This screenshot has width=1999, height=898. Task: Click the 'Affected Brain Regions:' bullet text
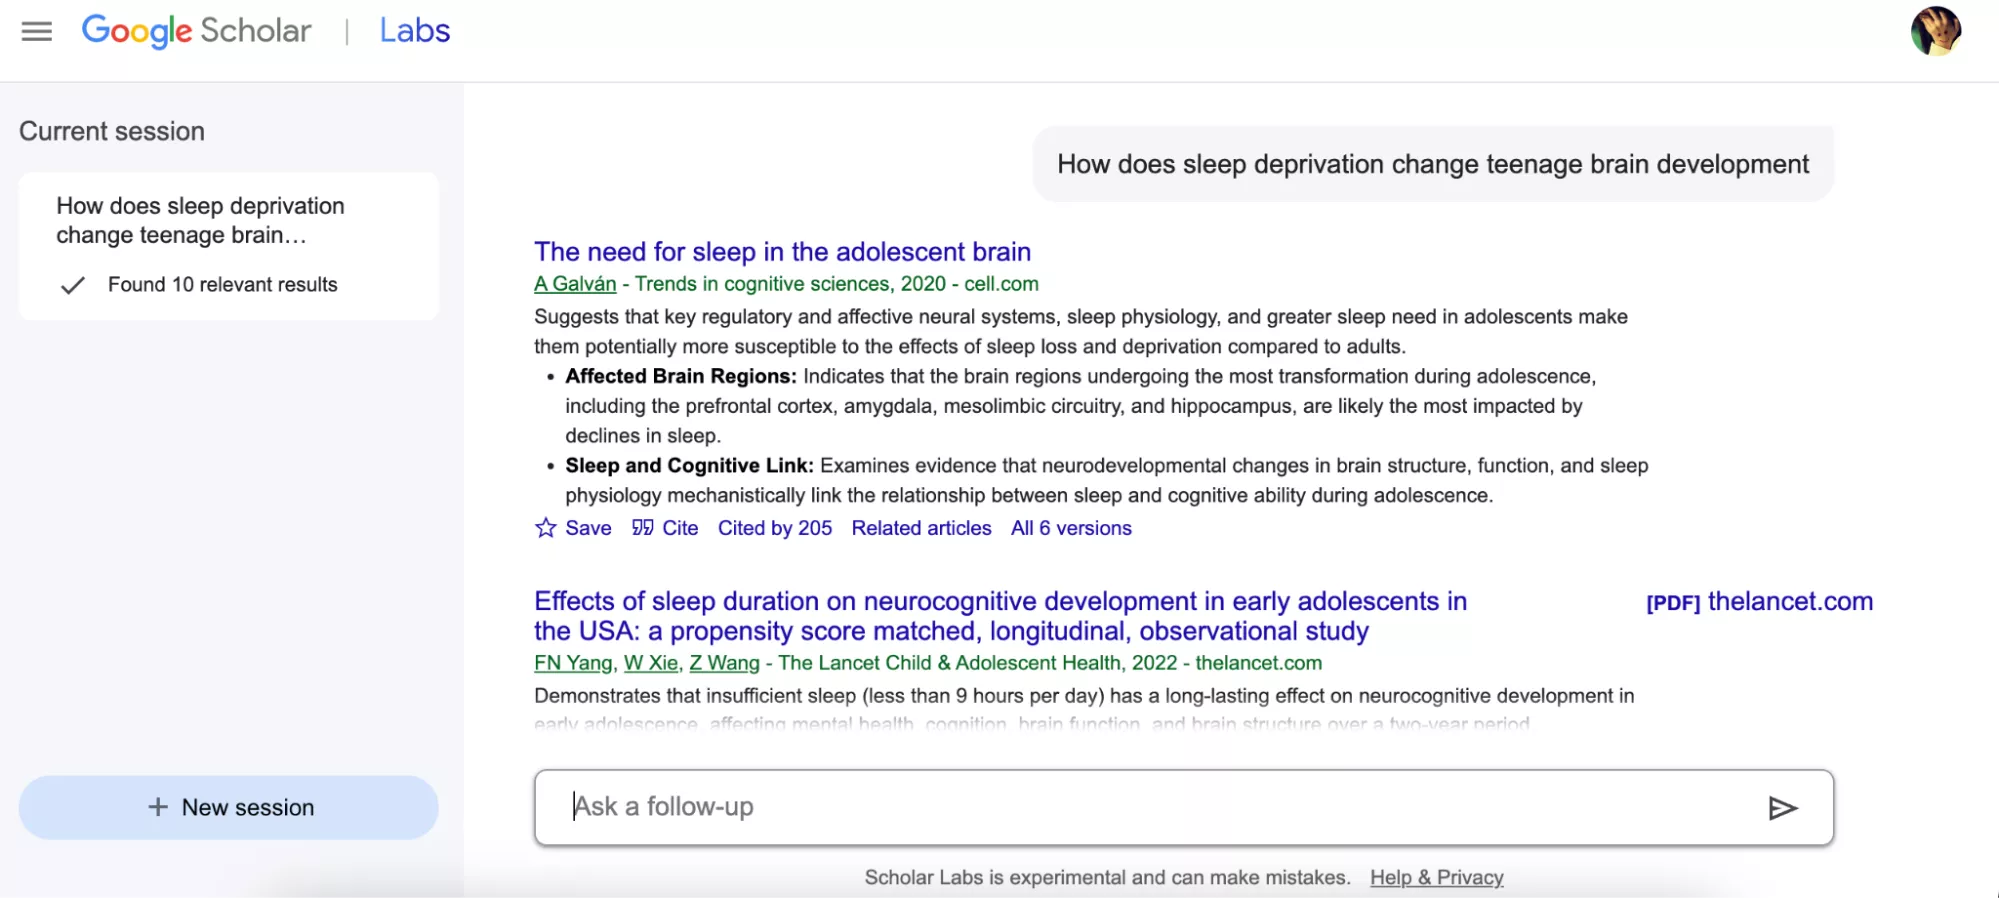(681, 376)
